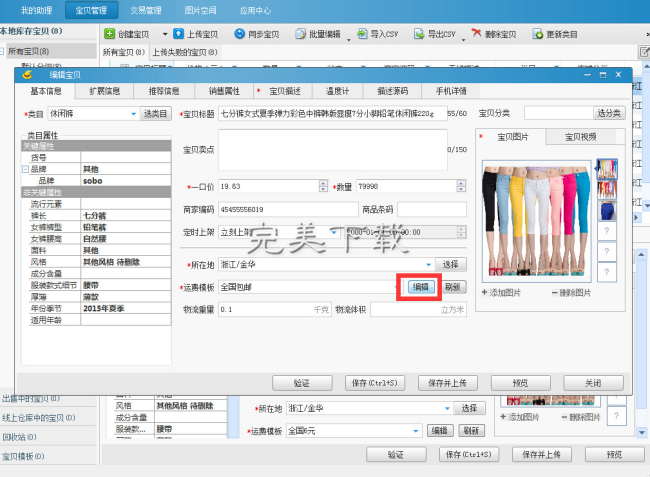Image resolution: width=650 pixels, height=477 pixels.
Task: Switch to the 推荐信息 tab
Action: [164, 91]
